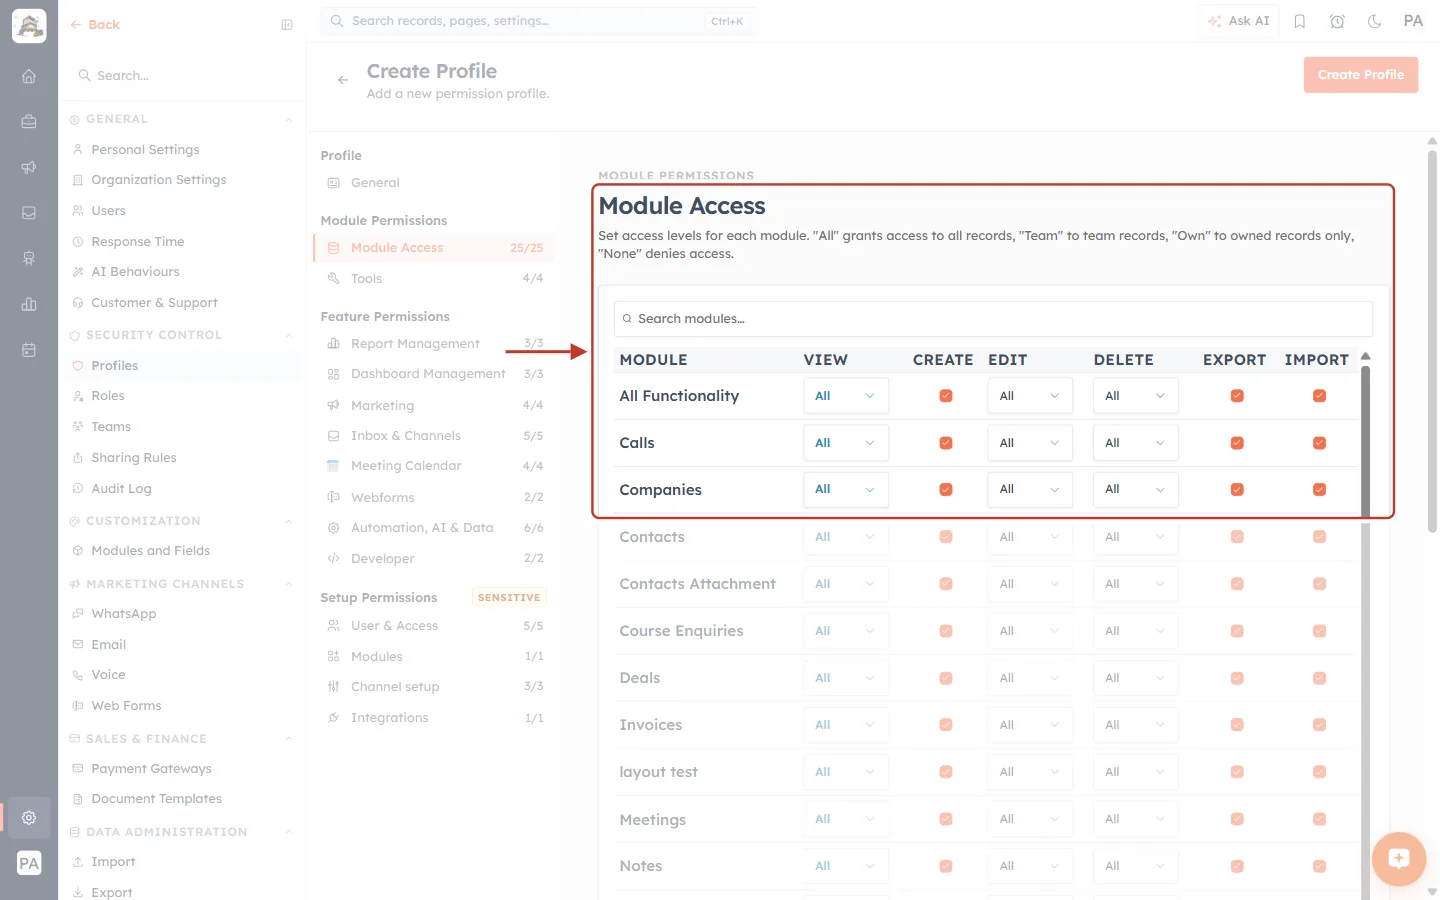Screen dimensions: 1440x900
Task: Open the inbox icon in left rail
Action: [x=29, y=213]
